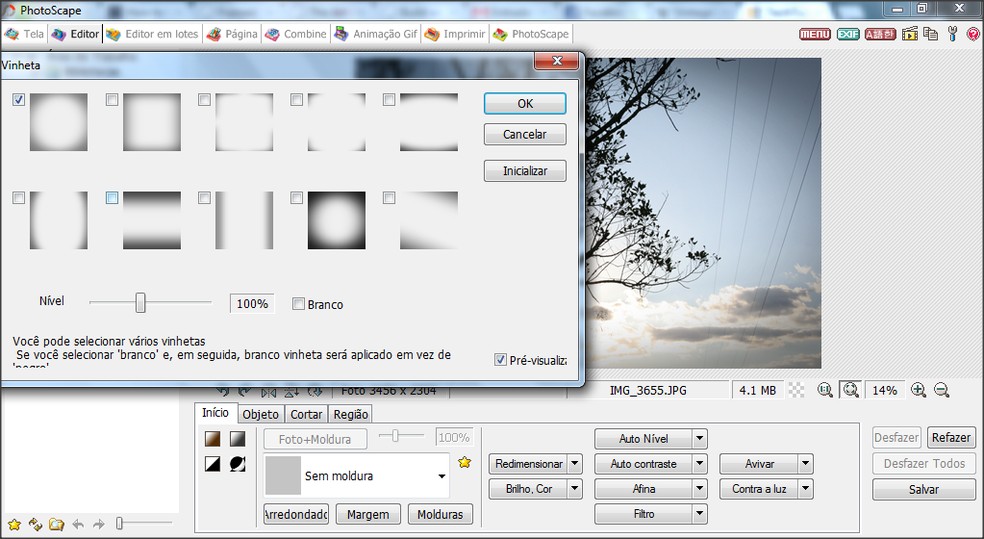The image size is (984, 539).
Task: Switch to the Cortar tab
Action: [x=306, y=414]
